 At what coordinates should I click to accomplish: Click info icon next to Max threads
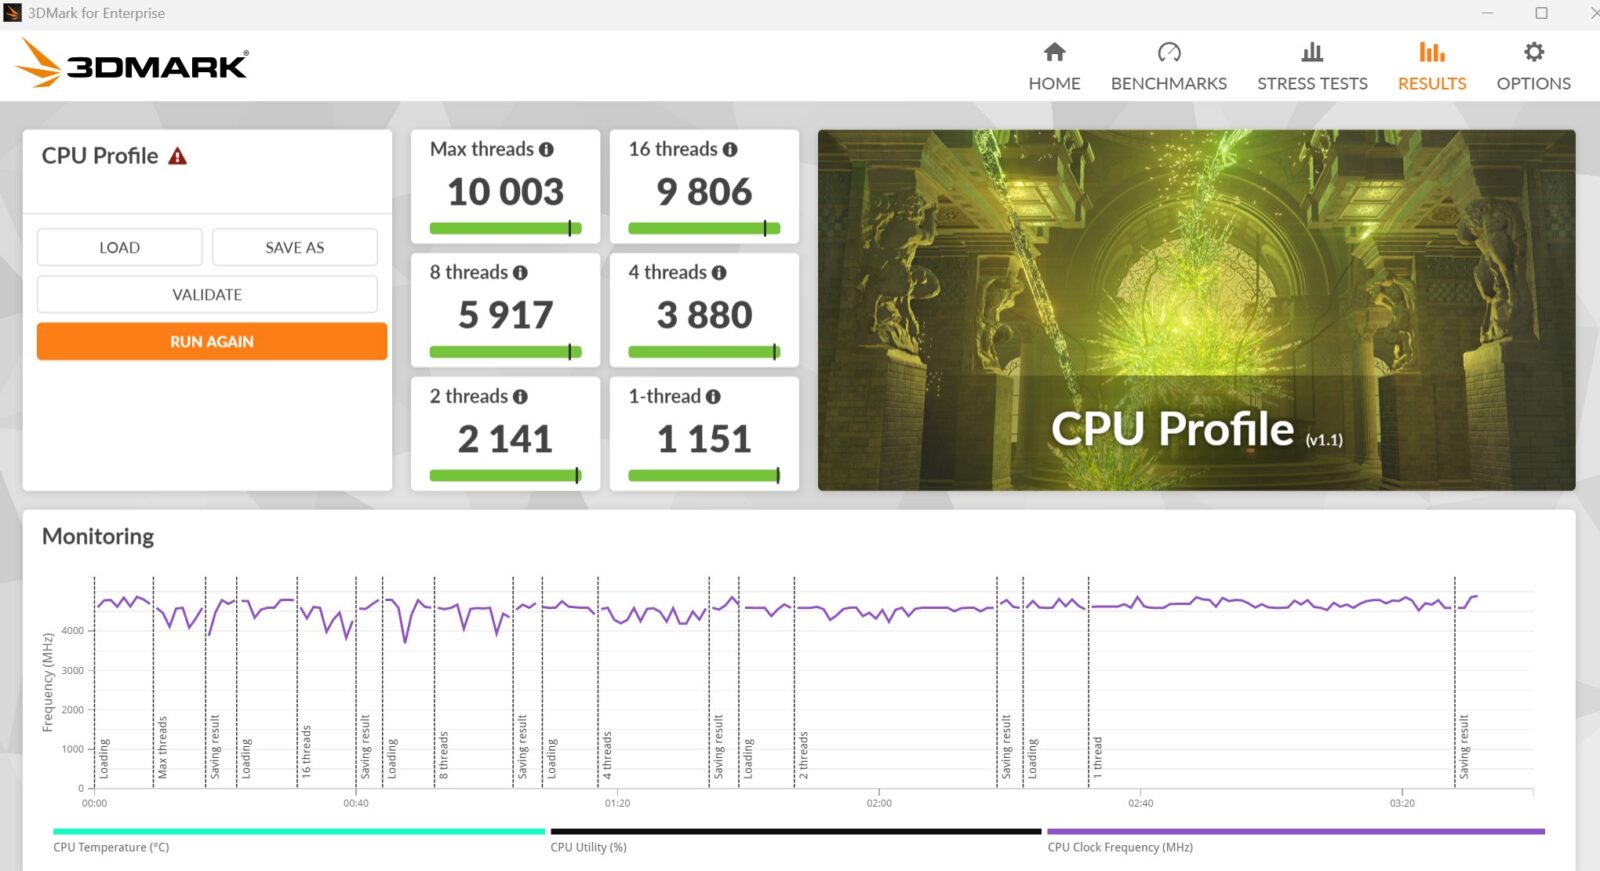[546, 150]
